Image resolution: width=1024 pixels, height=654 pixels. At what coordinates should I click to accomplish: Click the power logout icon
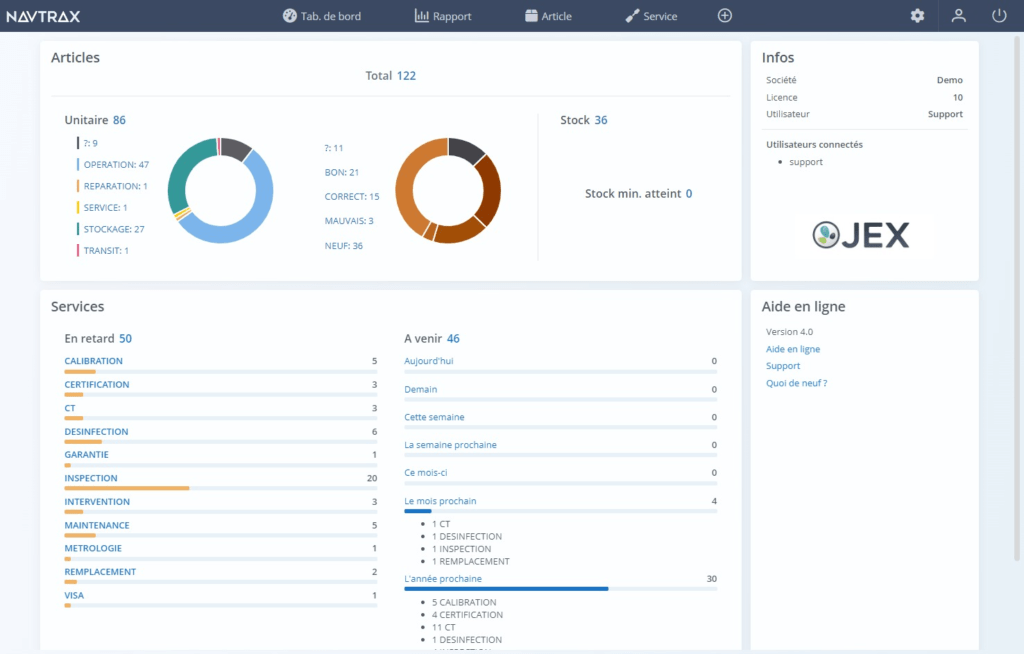[x=998, y=15]
